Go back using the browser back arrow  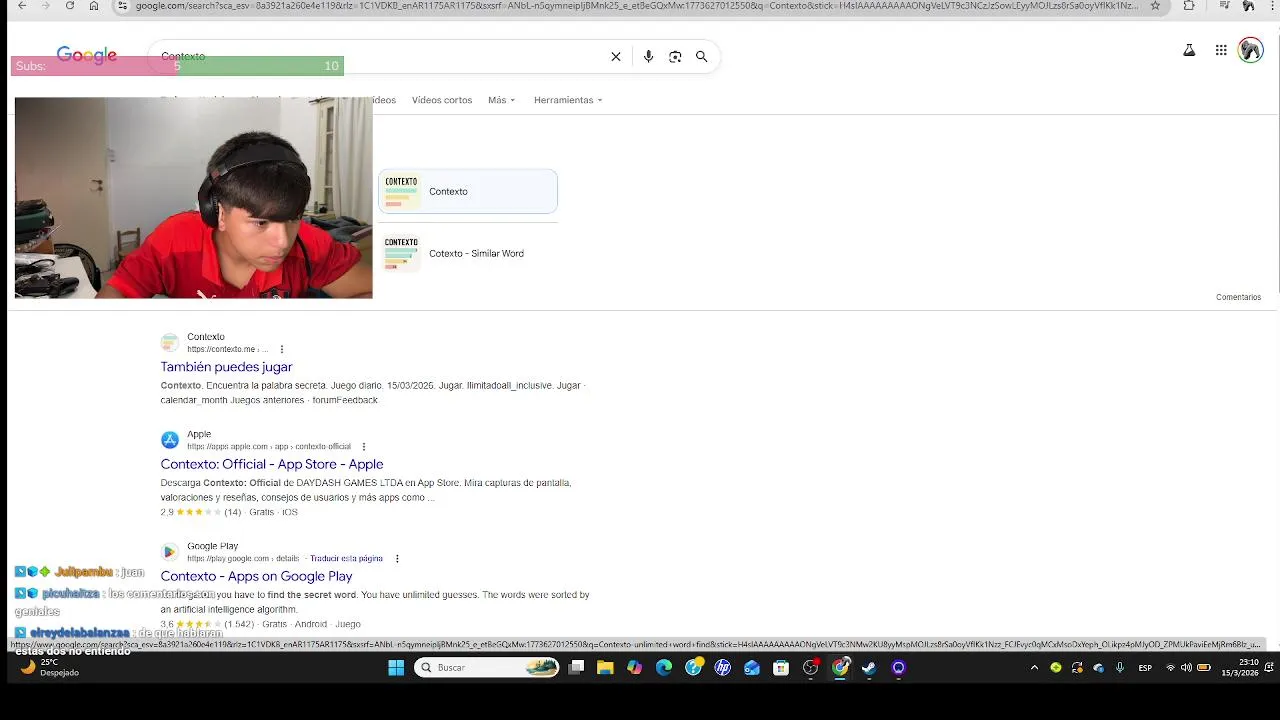click(x=22, y=6)
